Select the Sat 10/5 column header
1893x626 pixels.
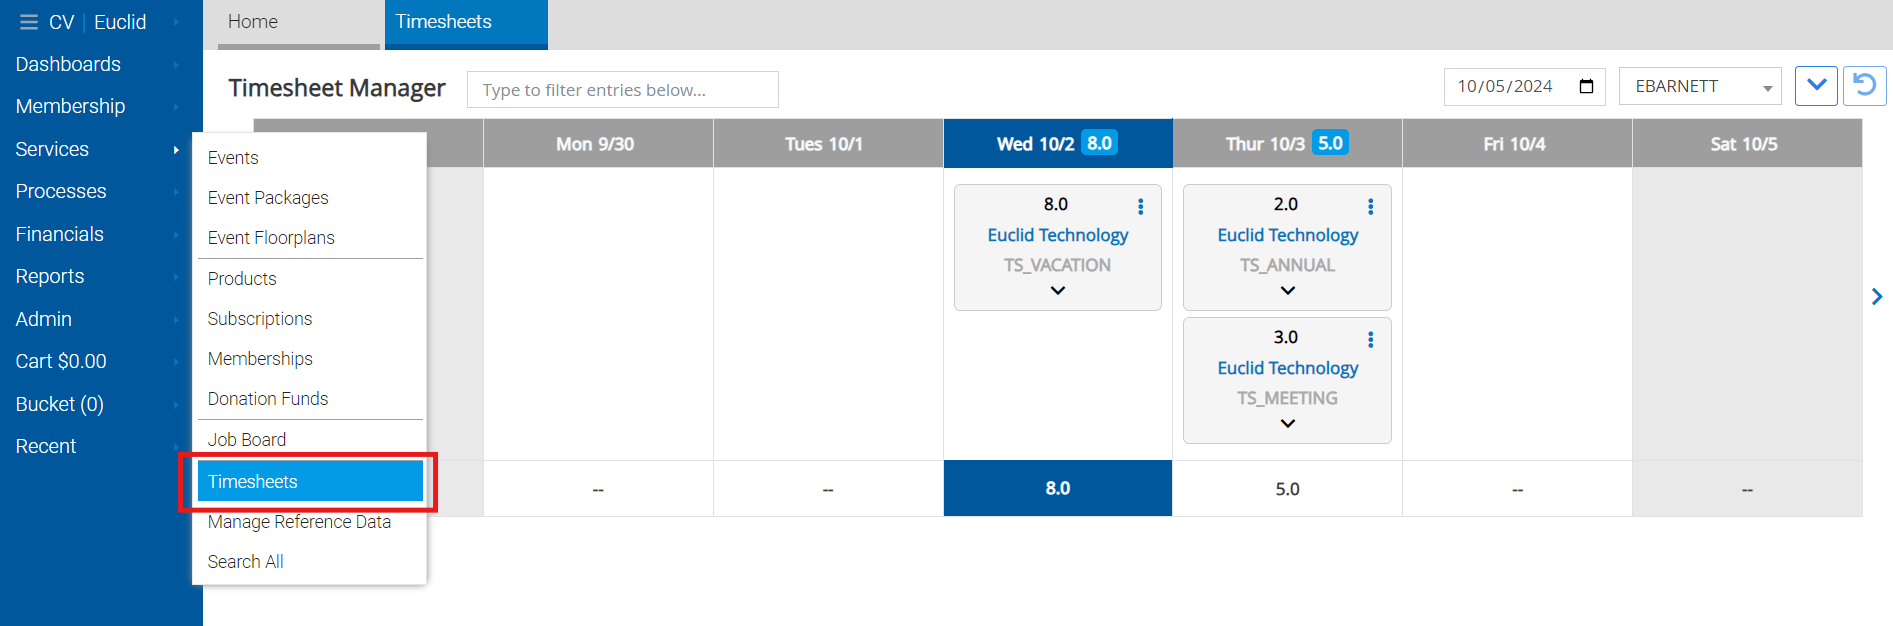pyautogui.click(x=1747, y=144)
